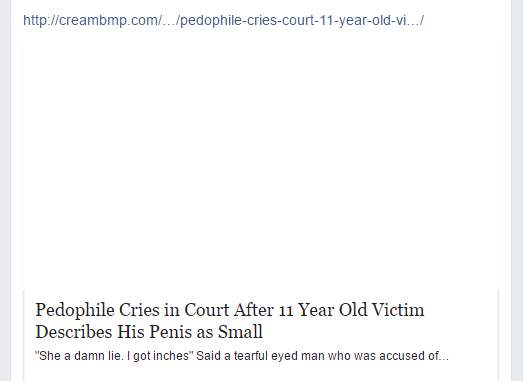Click the center of the empty image placeholder
This screenshot has width=523, height=381.
261,165
